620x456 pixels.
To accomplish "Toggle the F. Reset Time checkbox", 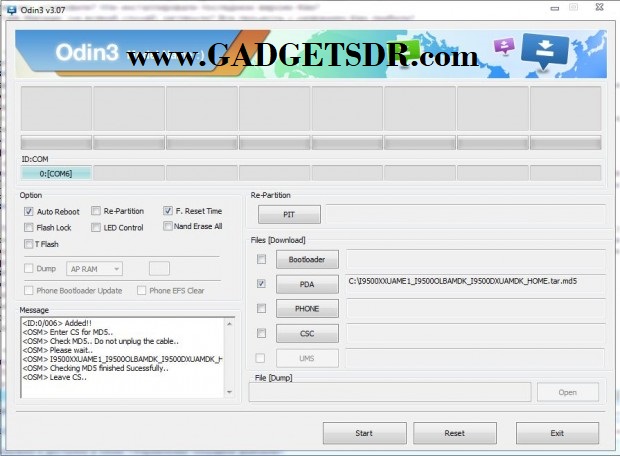I will (x=168, y=210).
